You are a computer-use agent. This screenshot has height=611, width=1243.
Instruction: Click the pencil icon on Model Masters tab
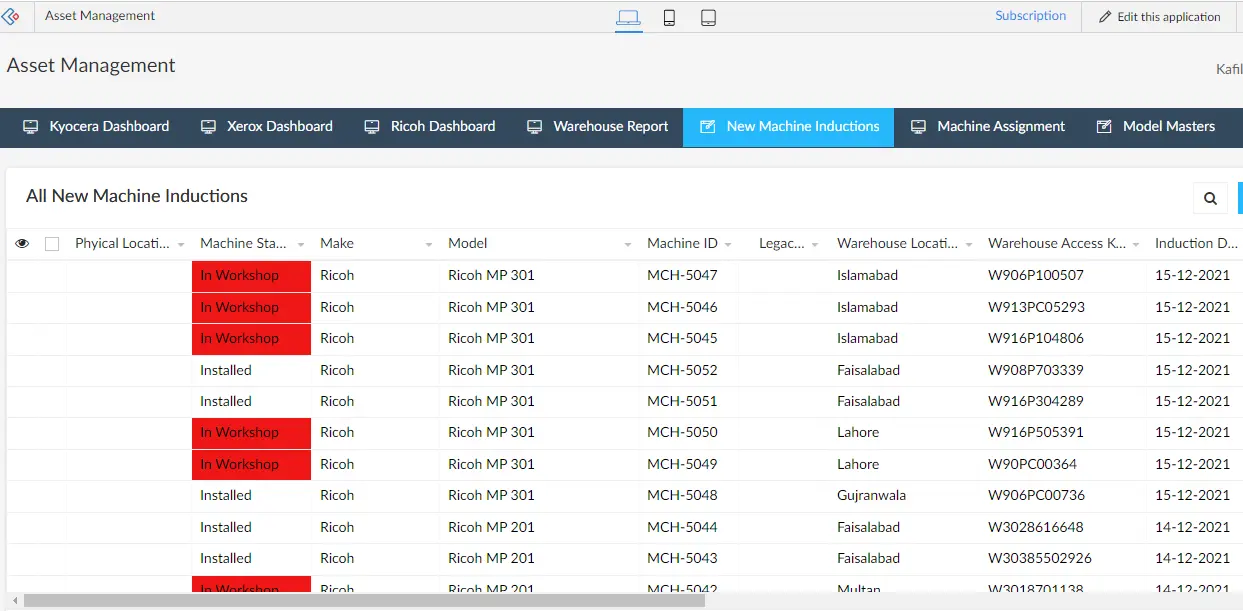pos(1104,126)
